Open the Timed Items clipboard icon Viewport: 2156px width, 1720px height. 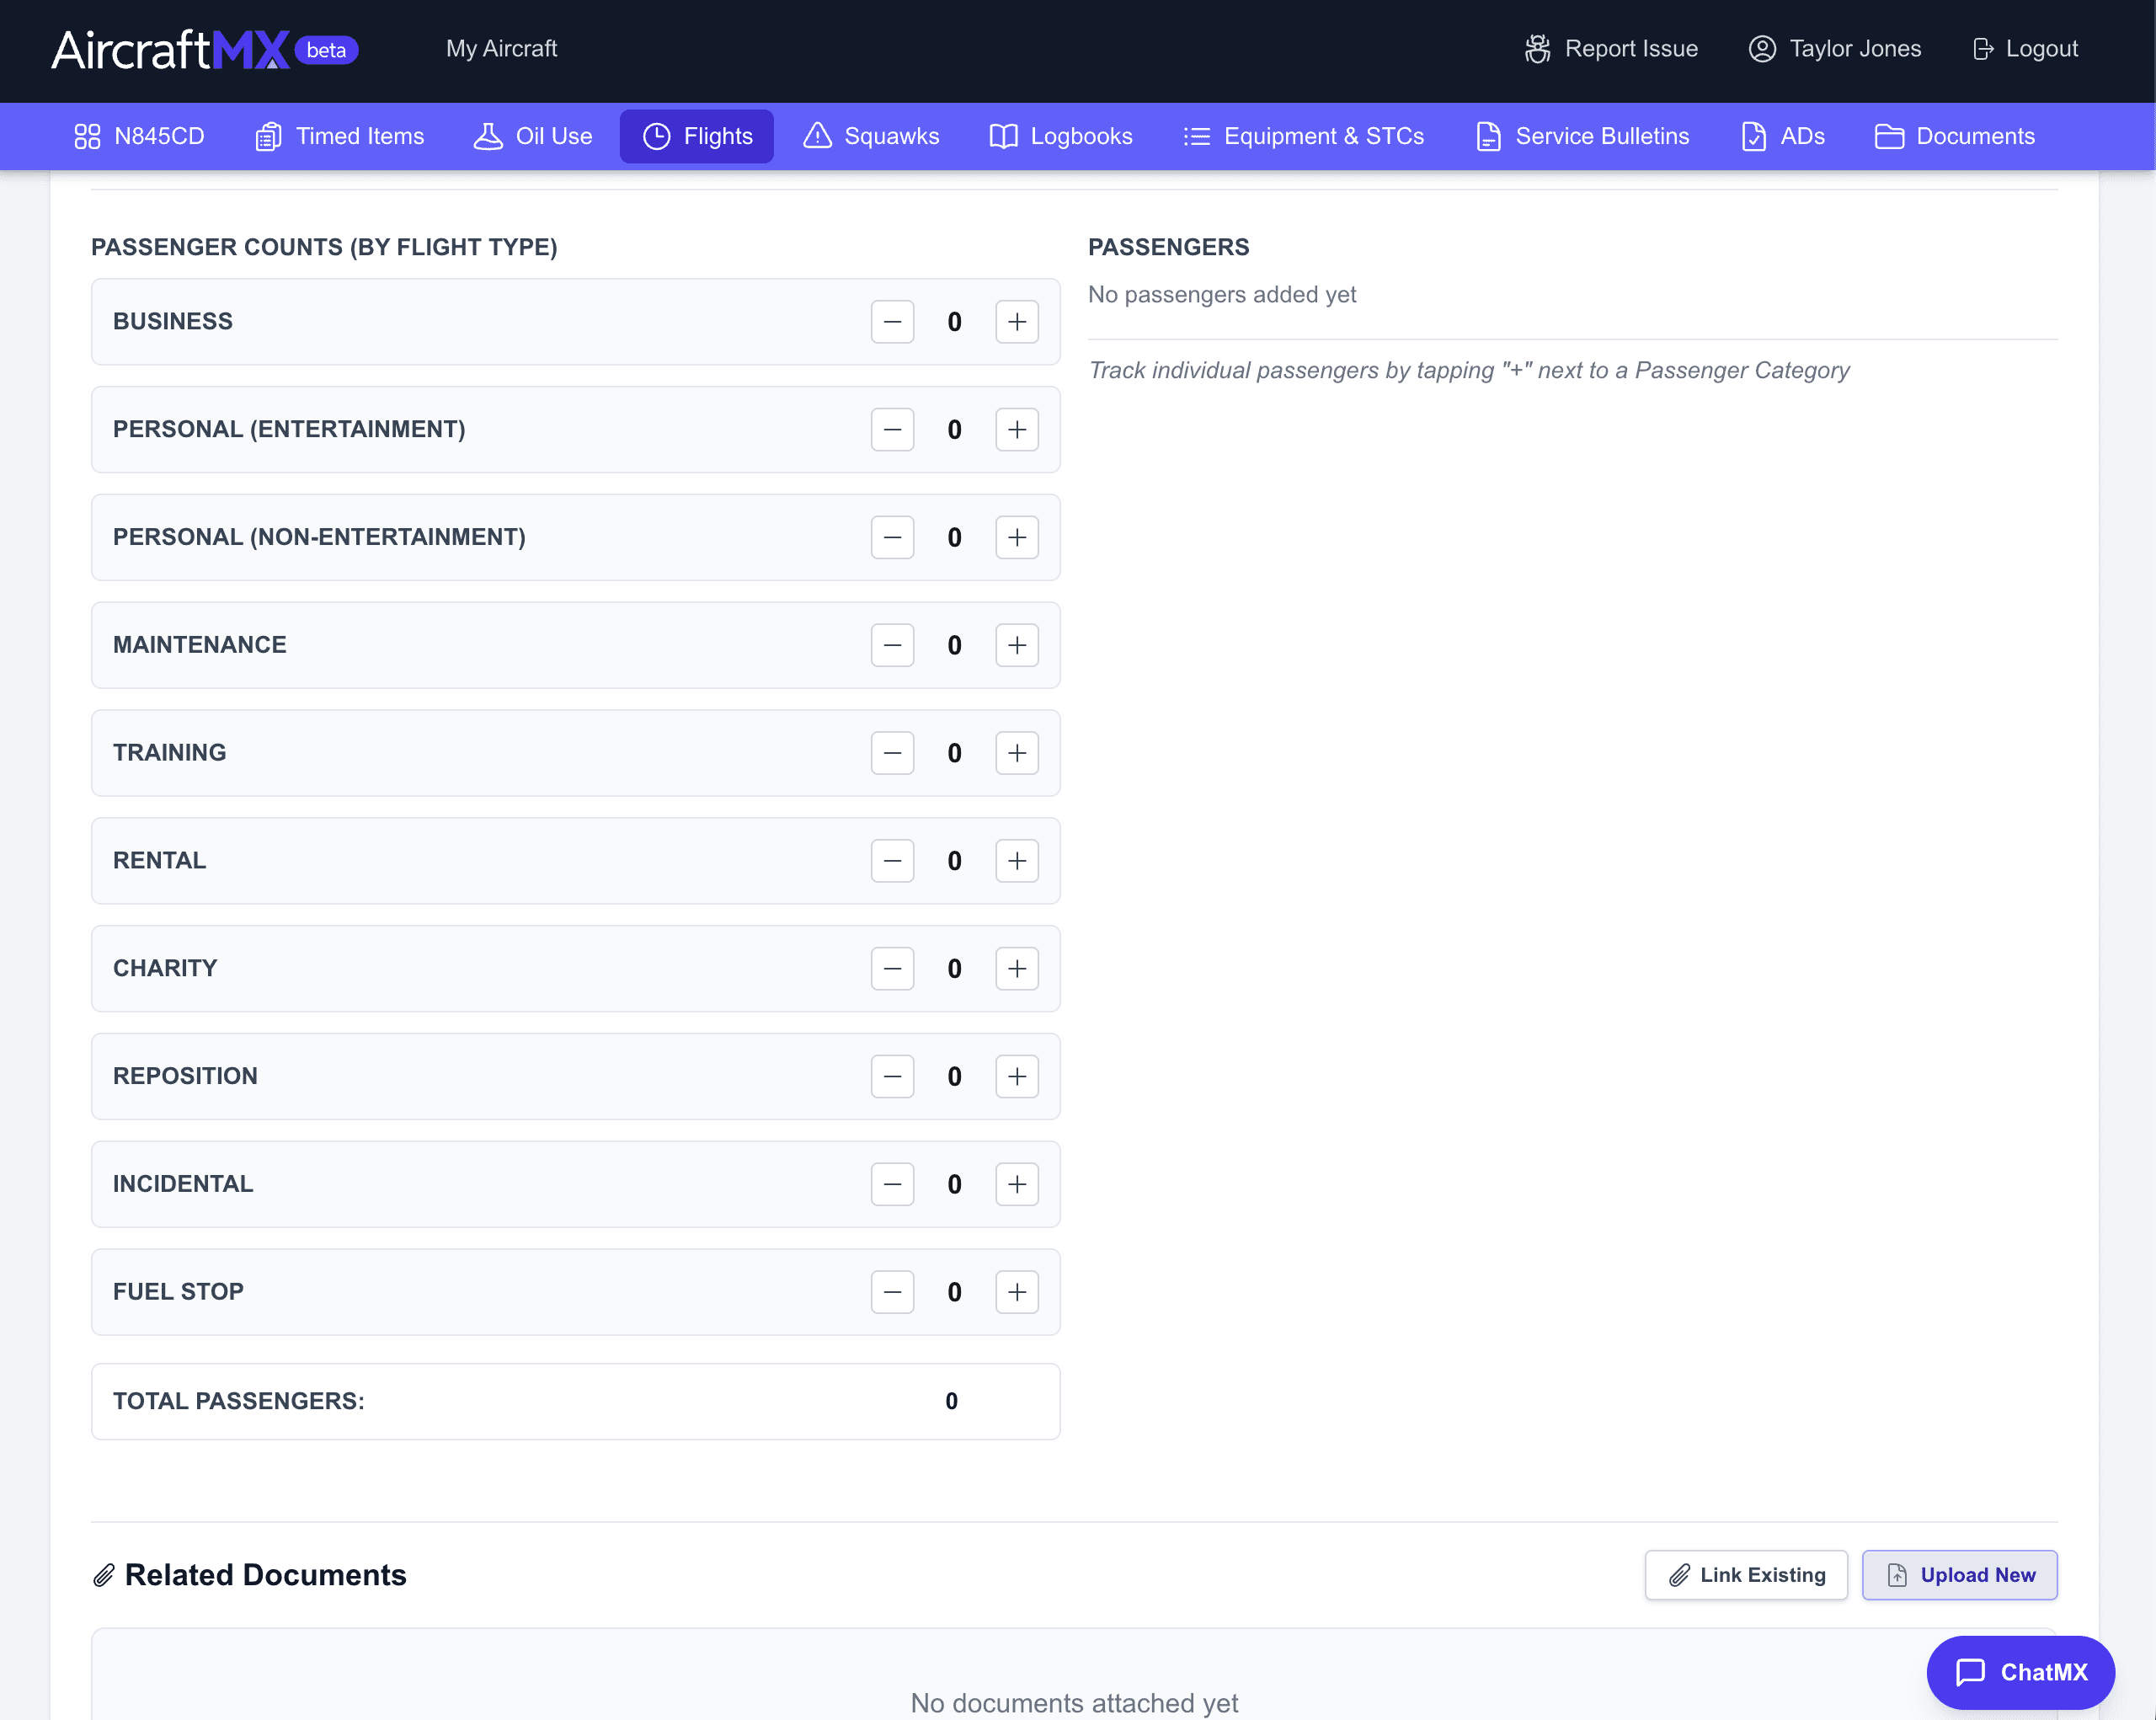pos(267,136)
